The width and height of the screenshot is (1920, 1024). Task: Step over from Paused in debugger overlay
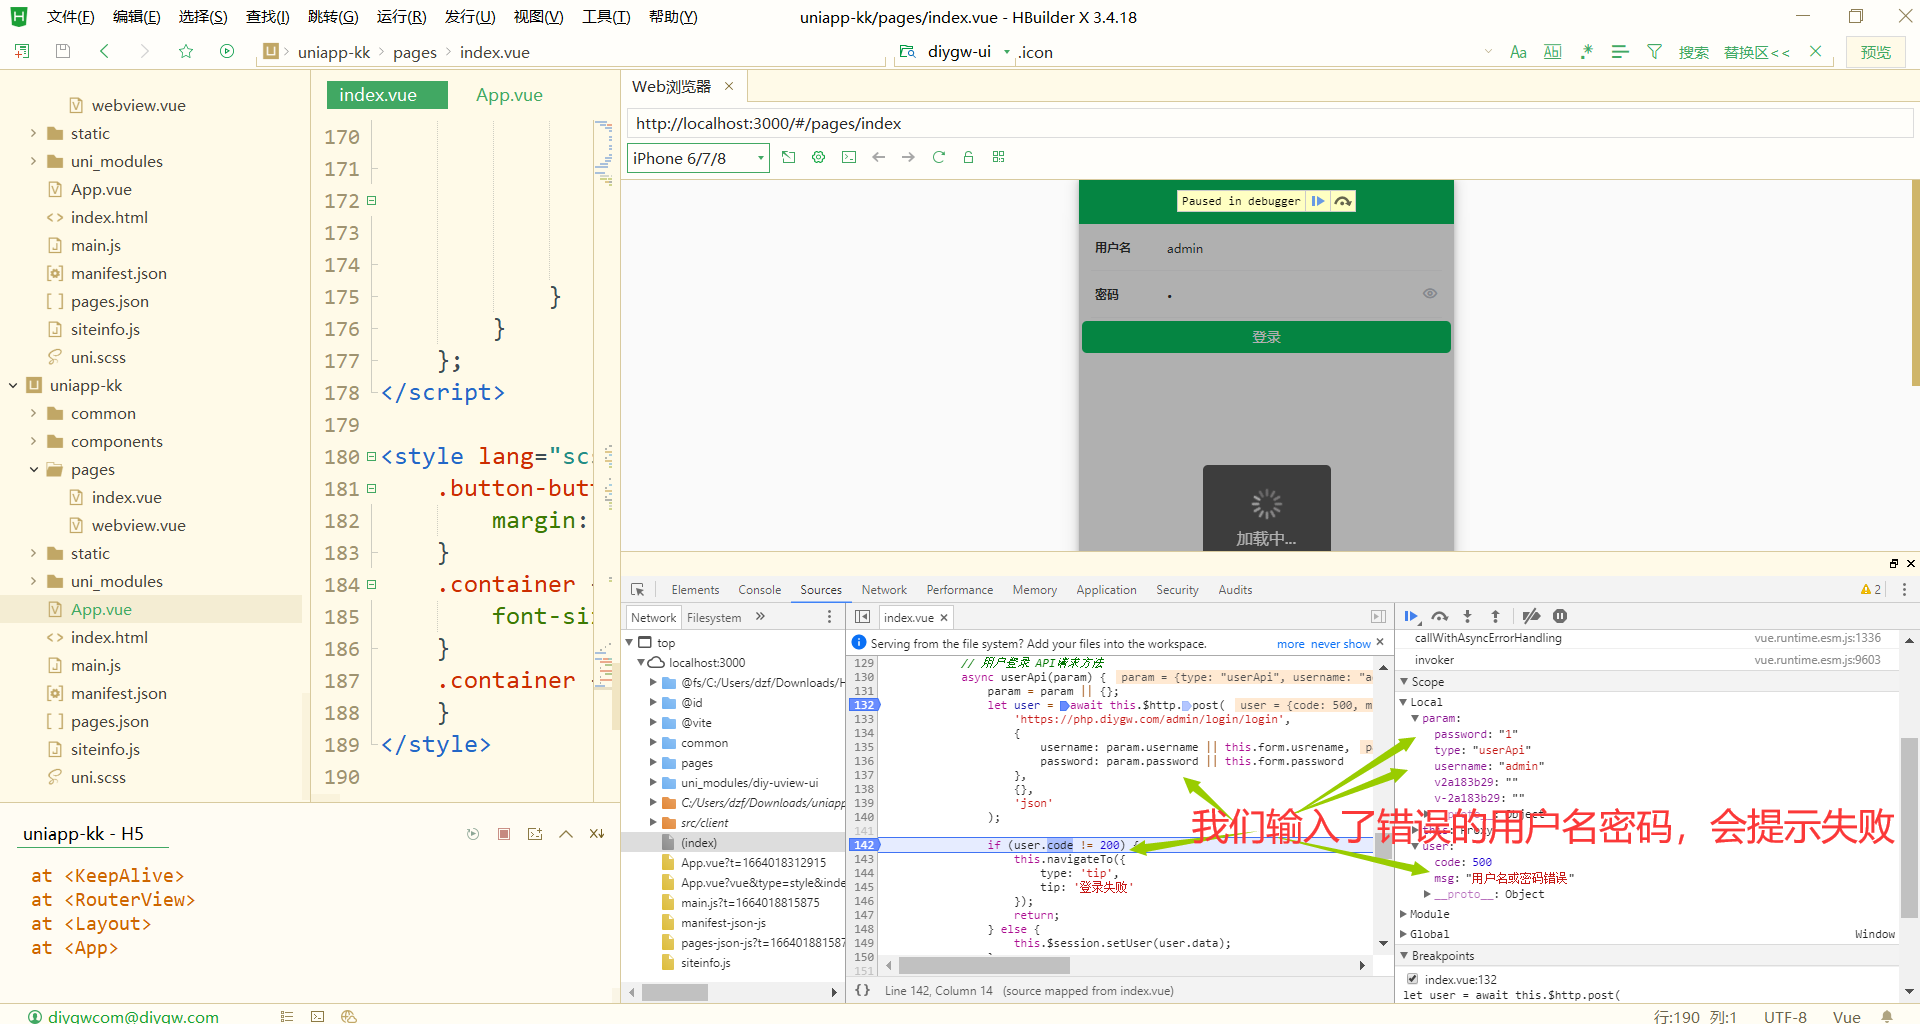coord(1343,201)
